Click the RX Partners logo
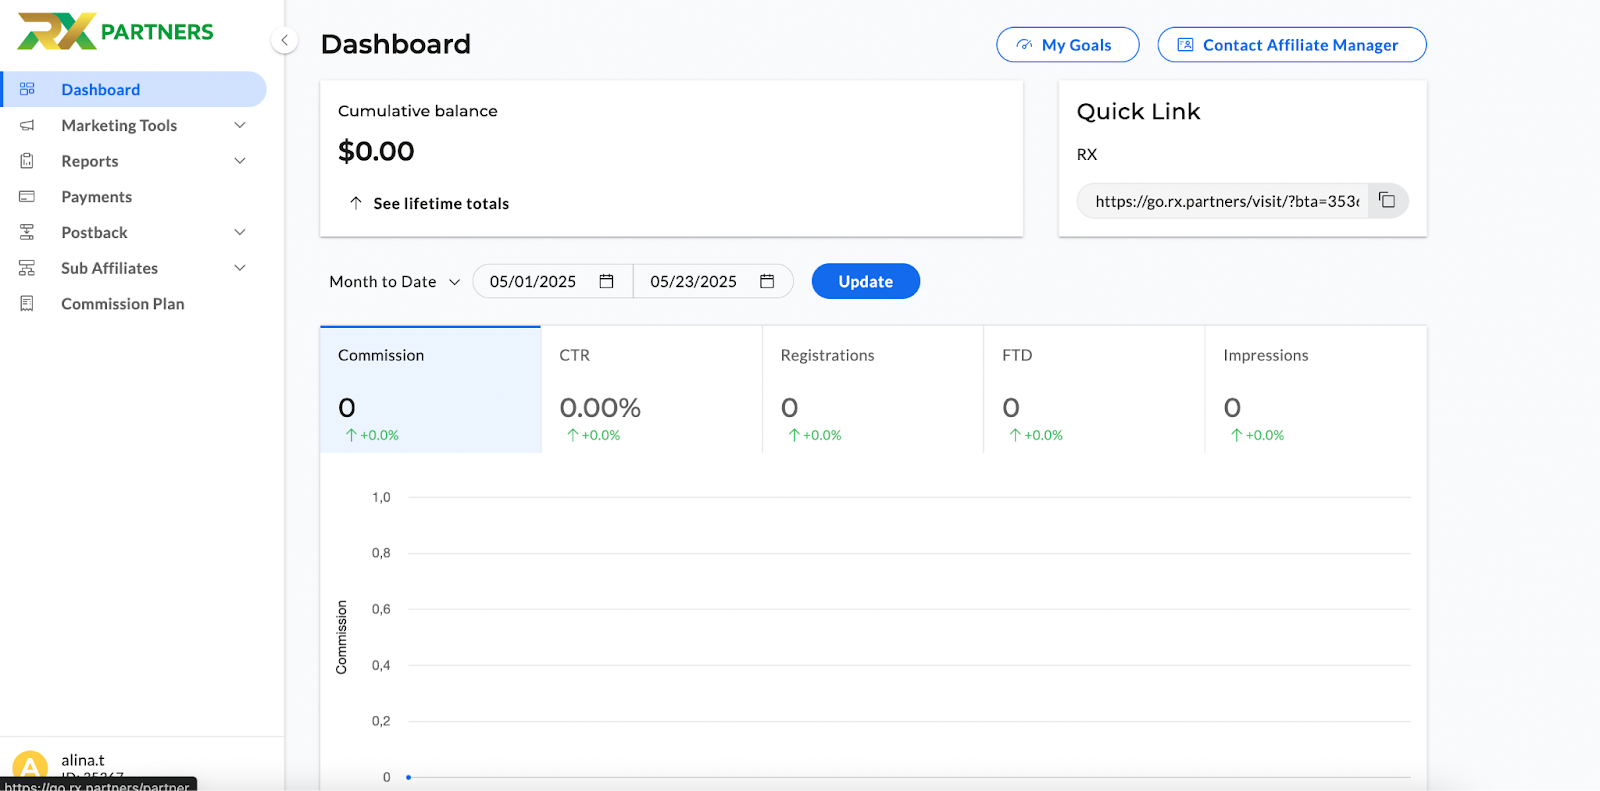 [x=116, y=32]
